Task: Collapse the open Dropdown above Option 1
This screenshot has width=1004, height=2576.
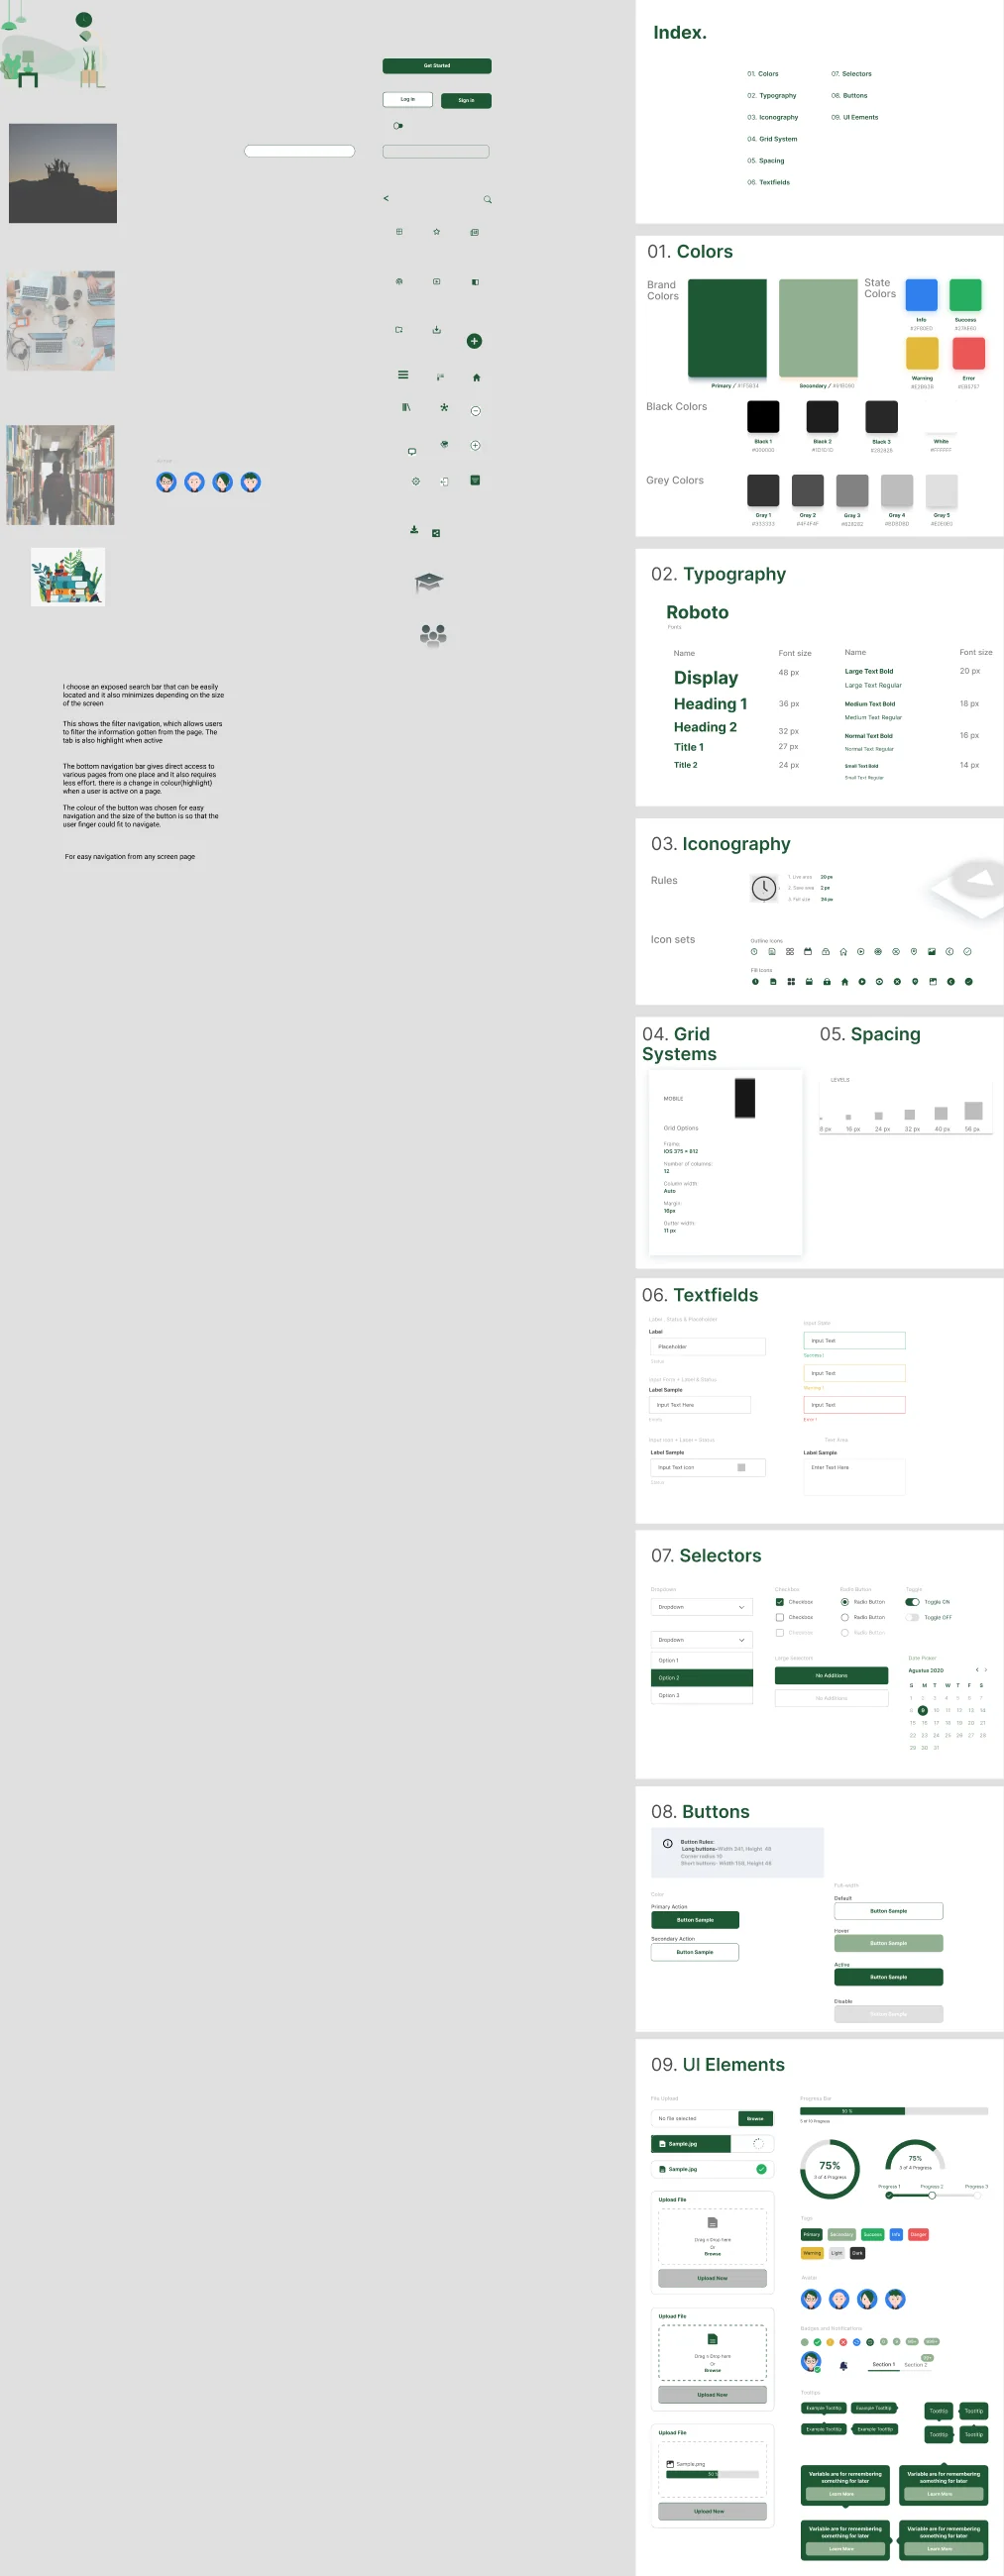Action: pyautogui.click(x=702, y=1640)
